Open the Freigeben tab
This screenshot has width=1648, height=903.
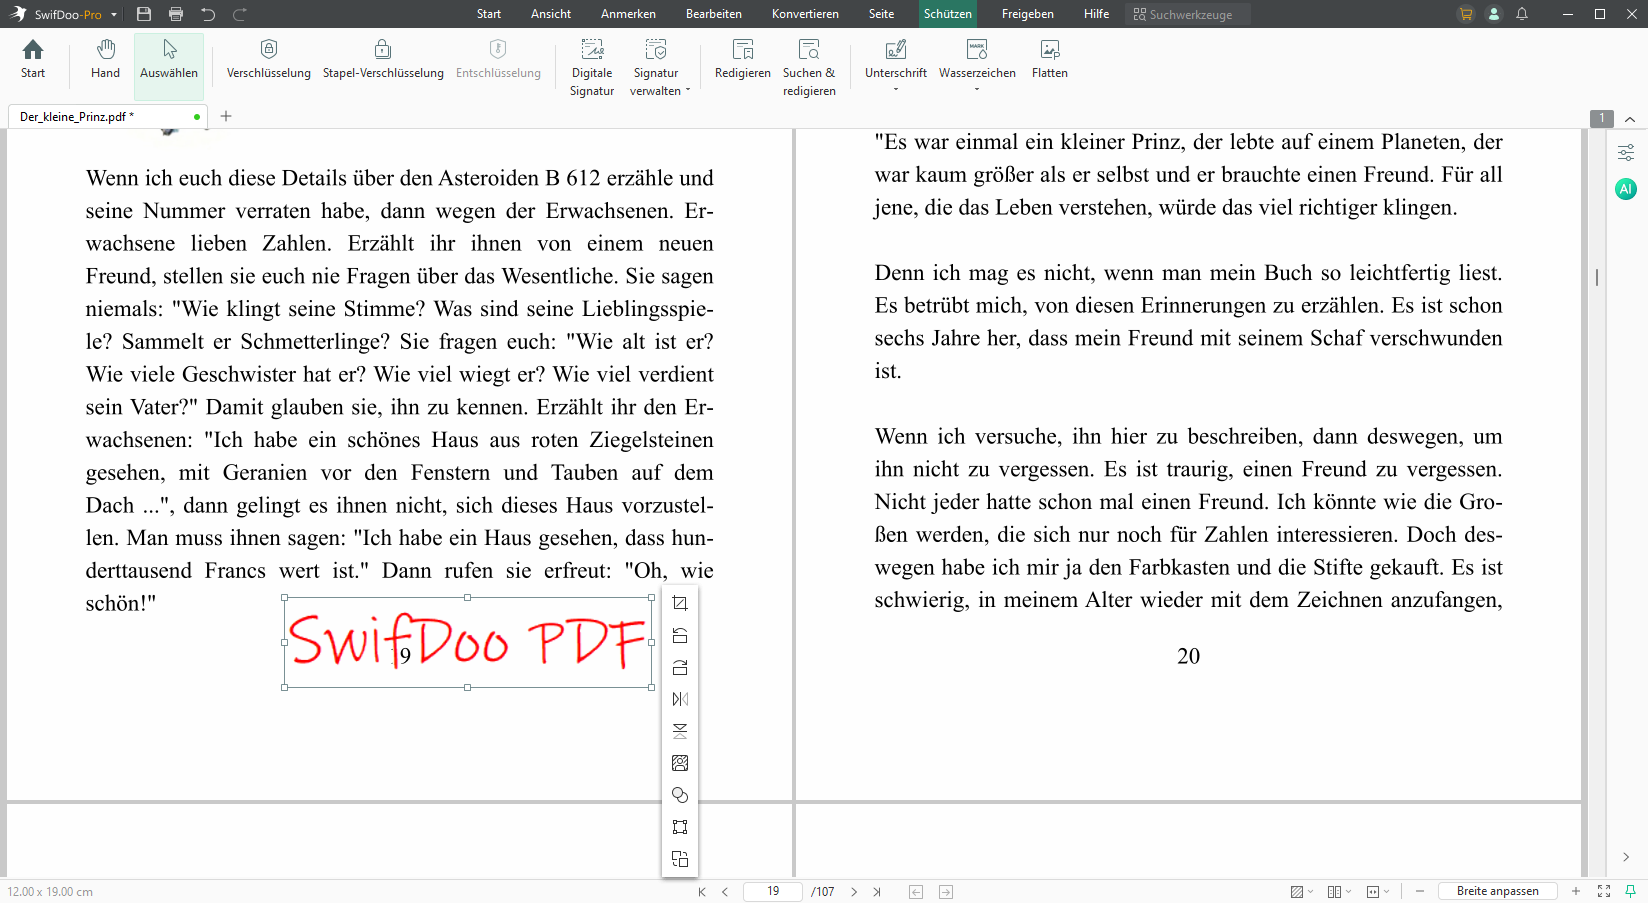[x=1028, y=14]
